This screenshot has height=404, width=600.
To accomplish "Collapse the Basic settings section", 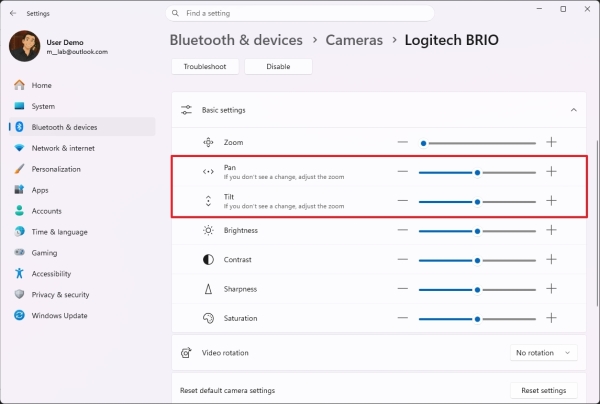I will point(573,110).
